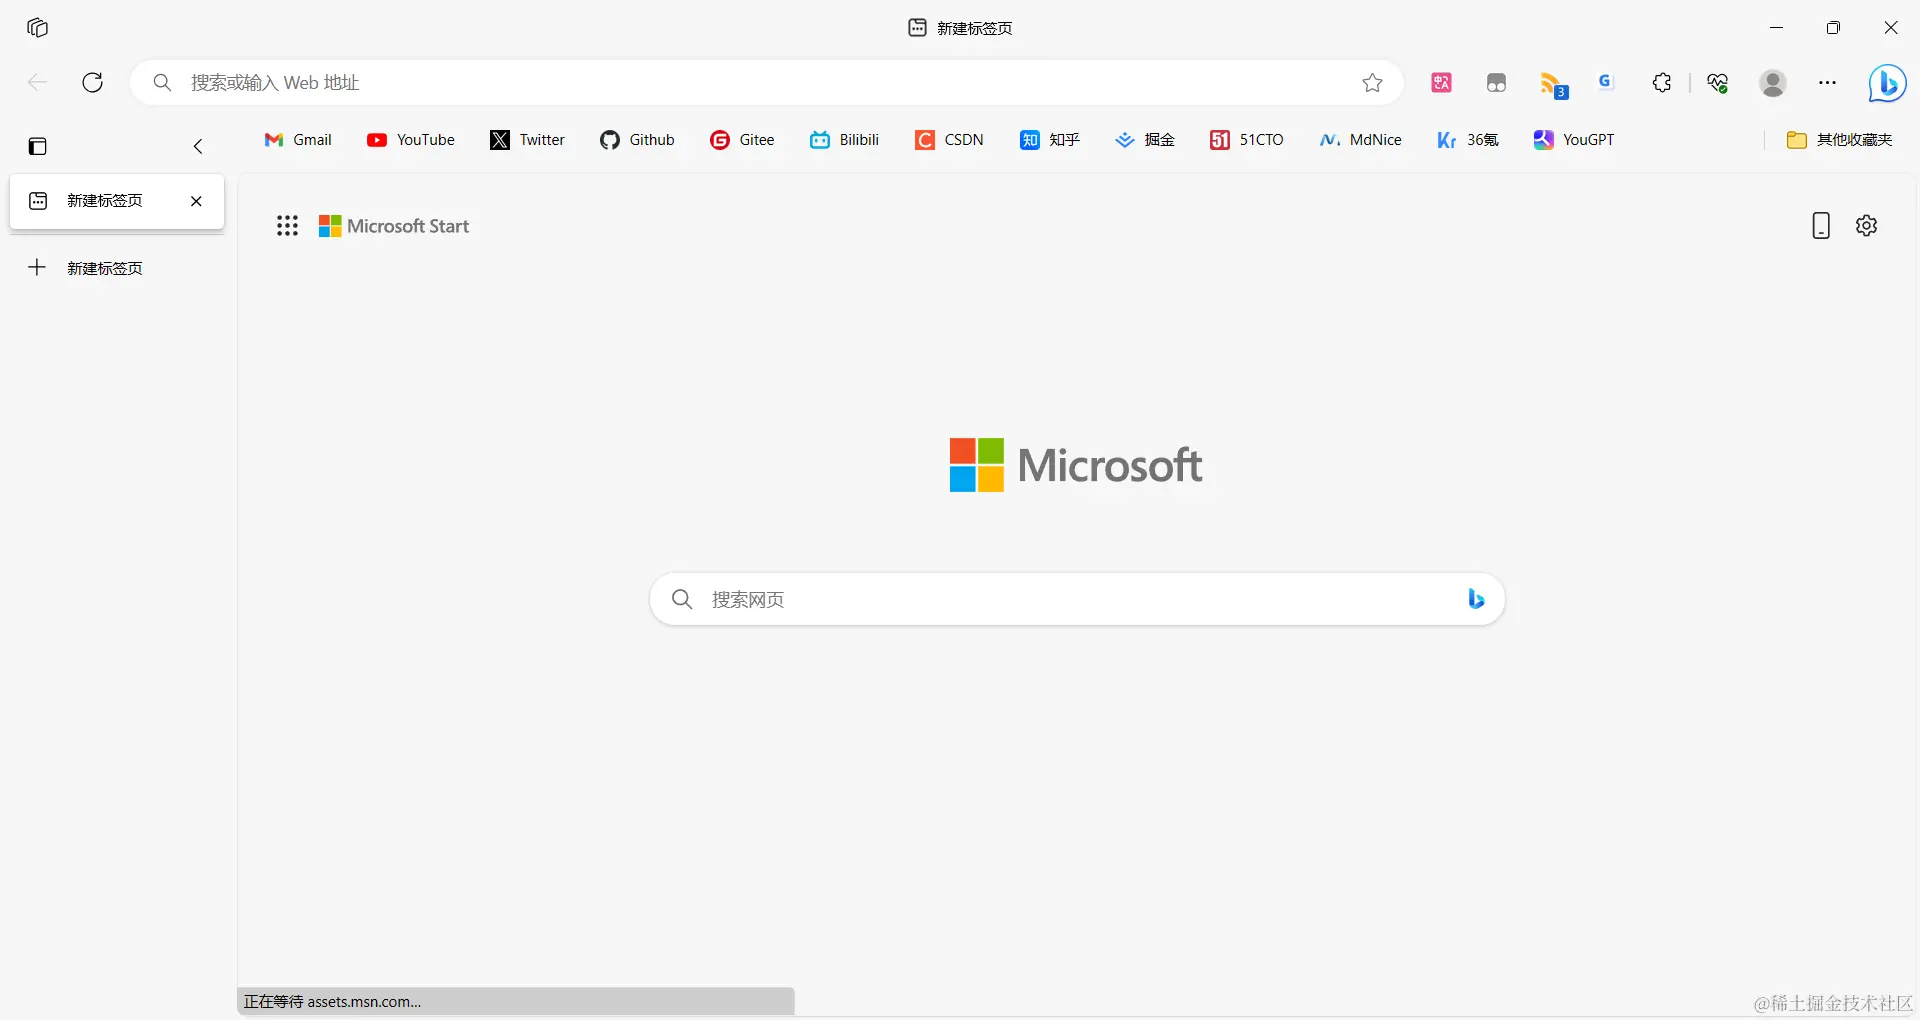Open the 知乎 bookmark
1920x1020 pixels.
pyautogui.click(x=1050, y=140)
